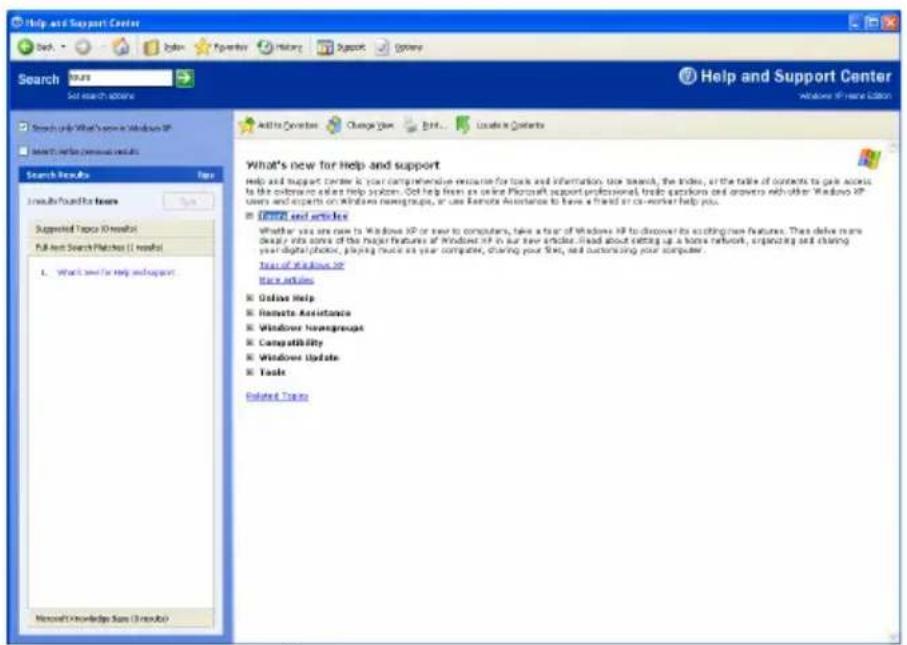Click the title bar help icon
Viewport: 907px width, 645px height.
(17, 23)
